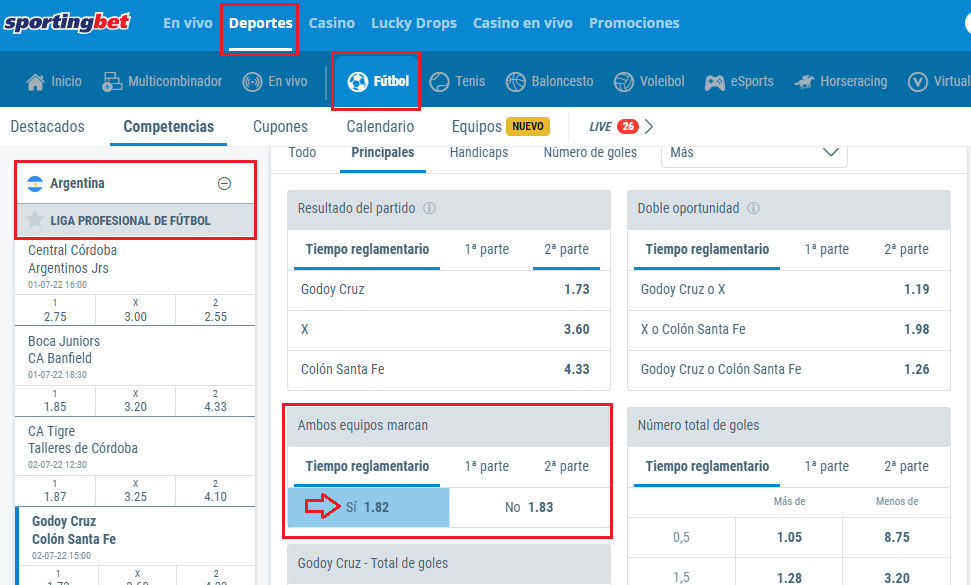Image resolution: width=971 pixels, height=585 pixels.
Task: Switch to the Calendario tab
Action: point(380,127)
